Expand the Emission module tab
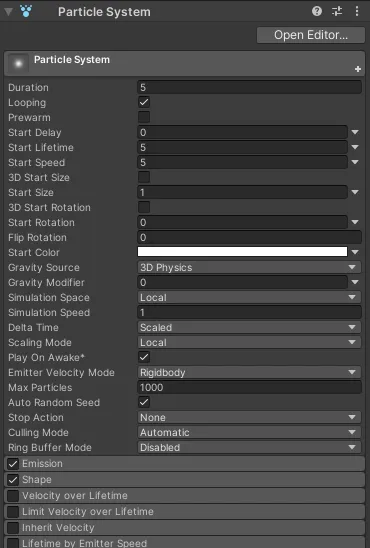This screenshot has width=370, height=548. [x=185, y=464]
